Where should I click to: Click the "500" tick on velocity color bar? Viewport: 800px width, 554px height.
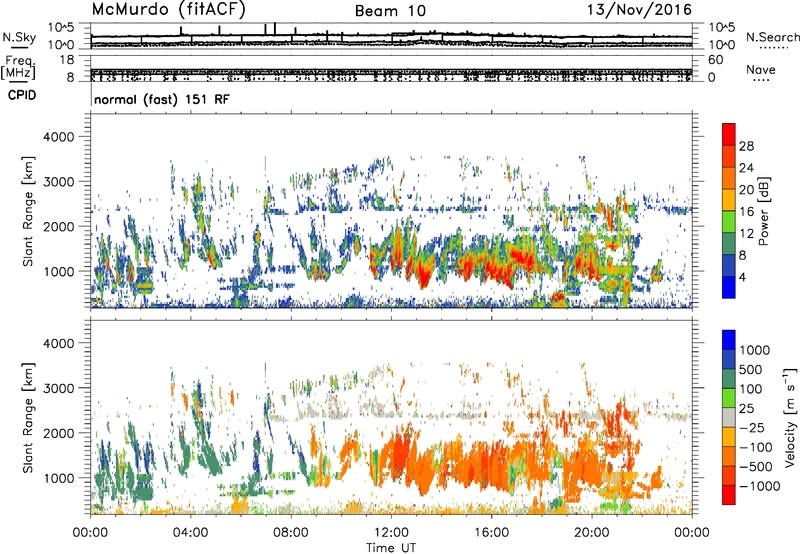751,369
